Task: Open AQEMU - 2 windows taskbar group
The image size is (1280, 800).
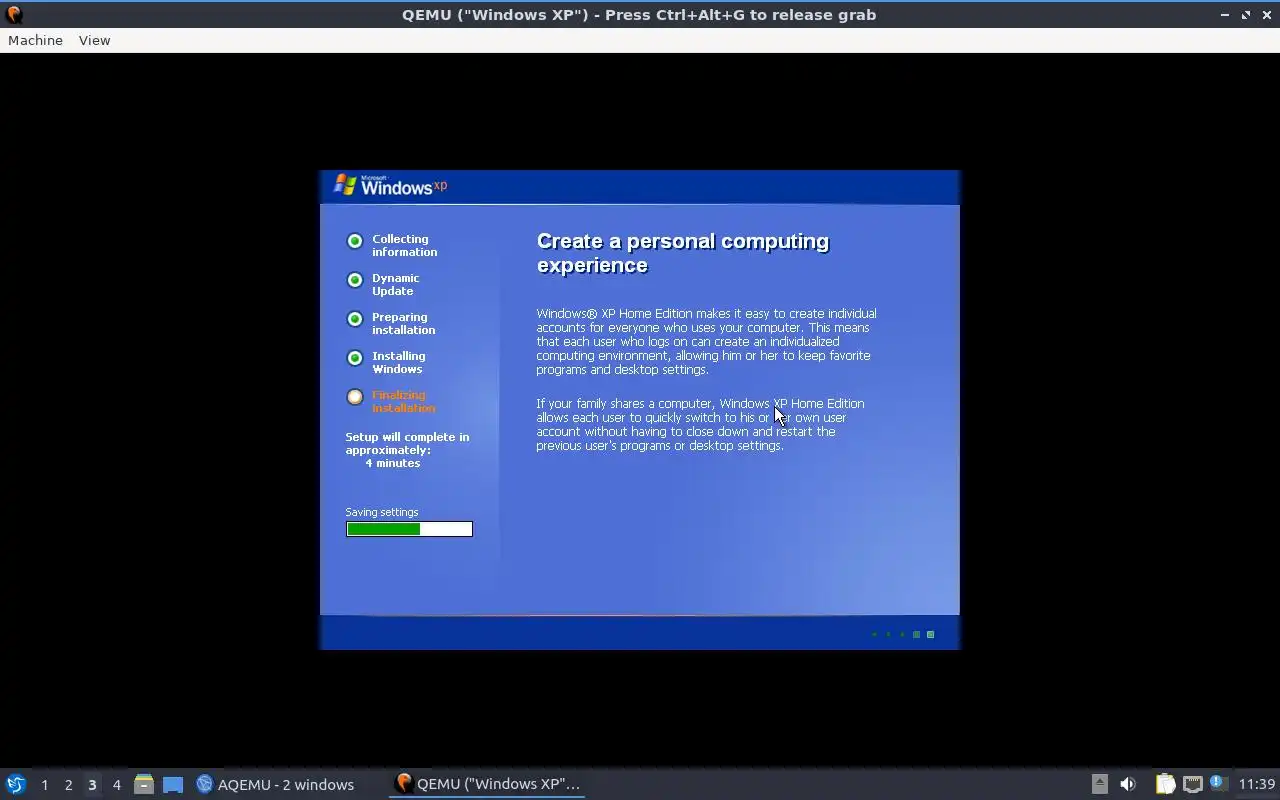Action: (x=276, y=784)
